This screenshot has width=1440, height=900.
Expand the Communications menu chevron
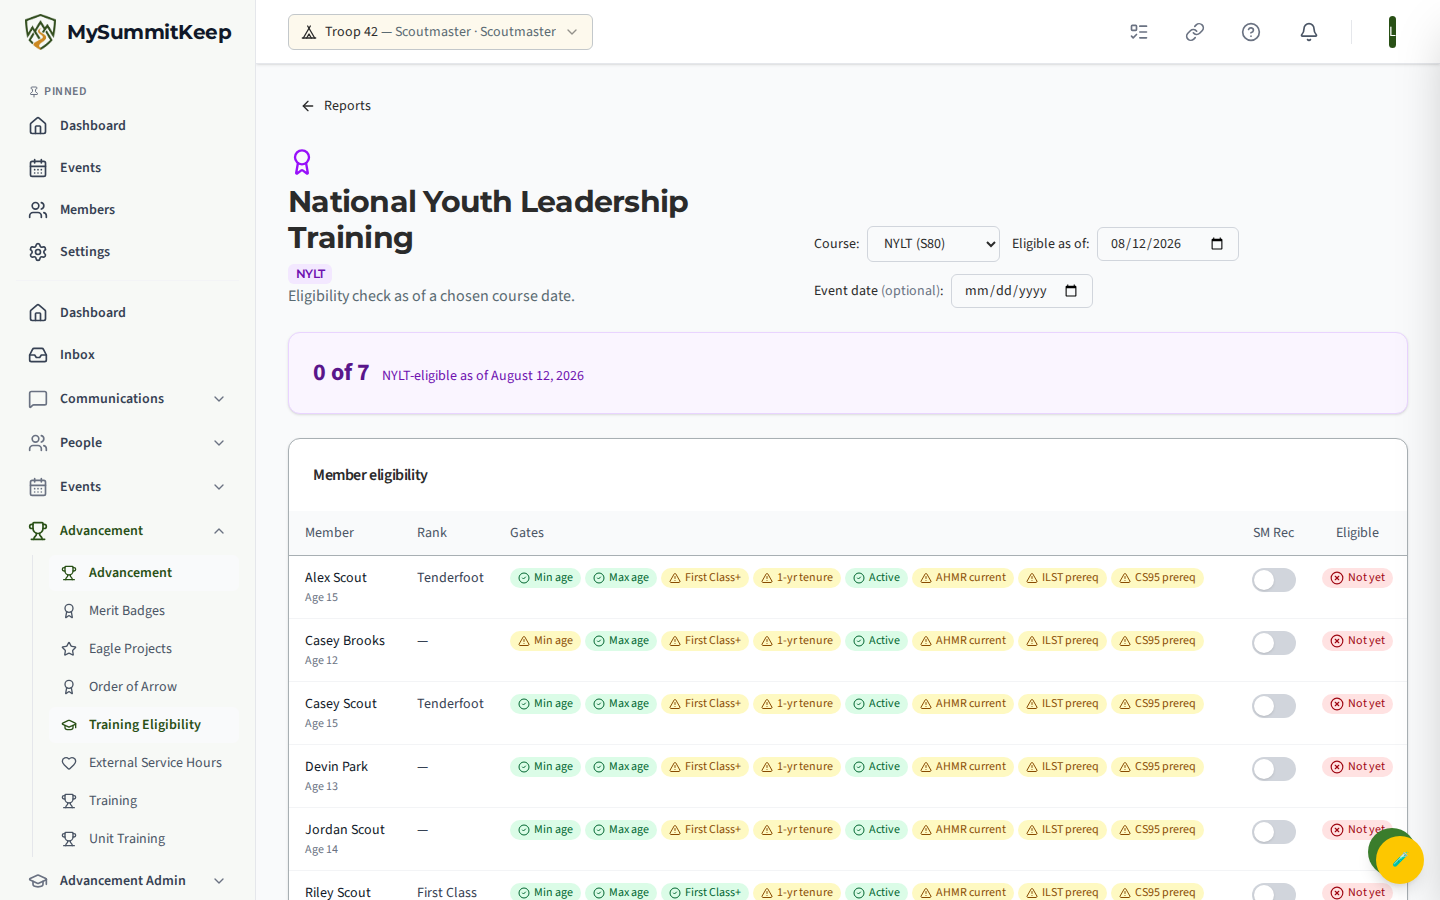(219, 399)
